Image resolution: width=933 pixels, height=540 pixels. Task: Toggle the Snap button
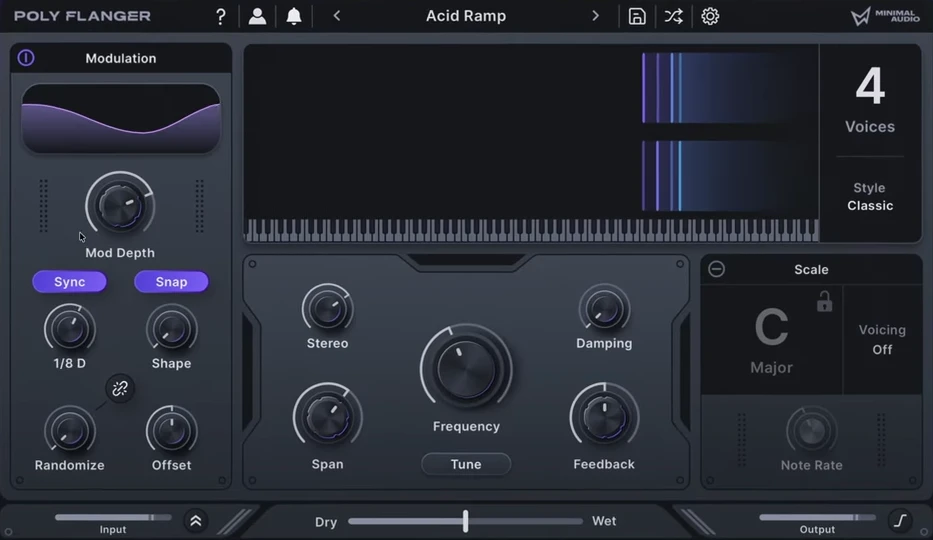click(x=171, y=282)
